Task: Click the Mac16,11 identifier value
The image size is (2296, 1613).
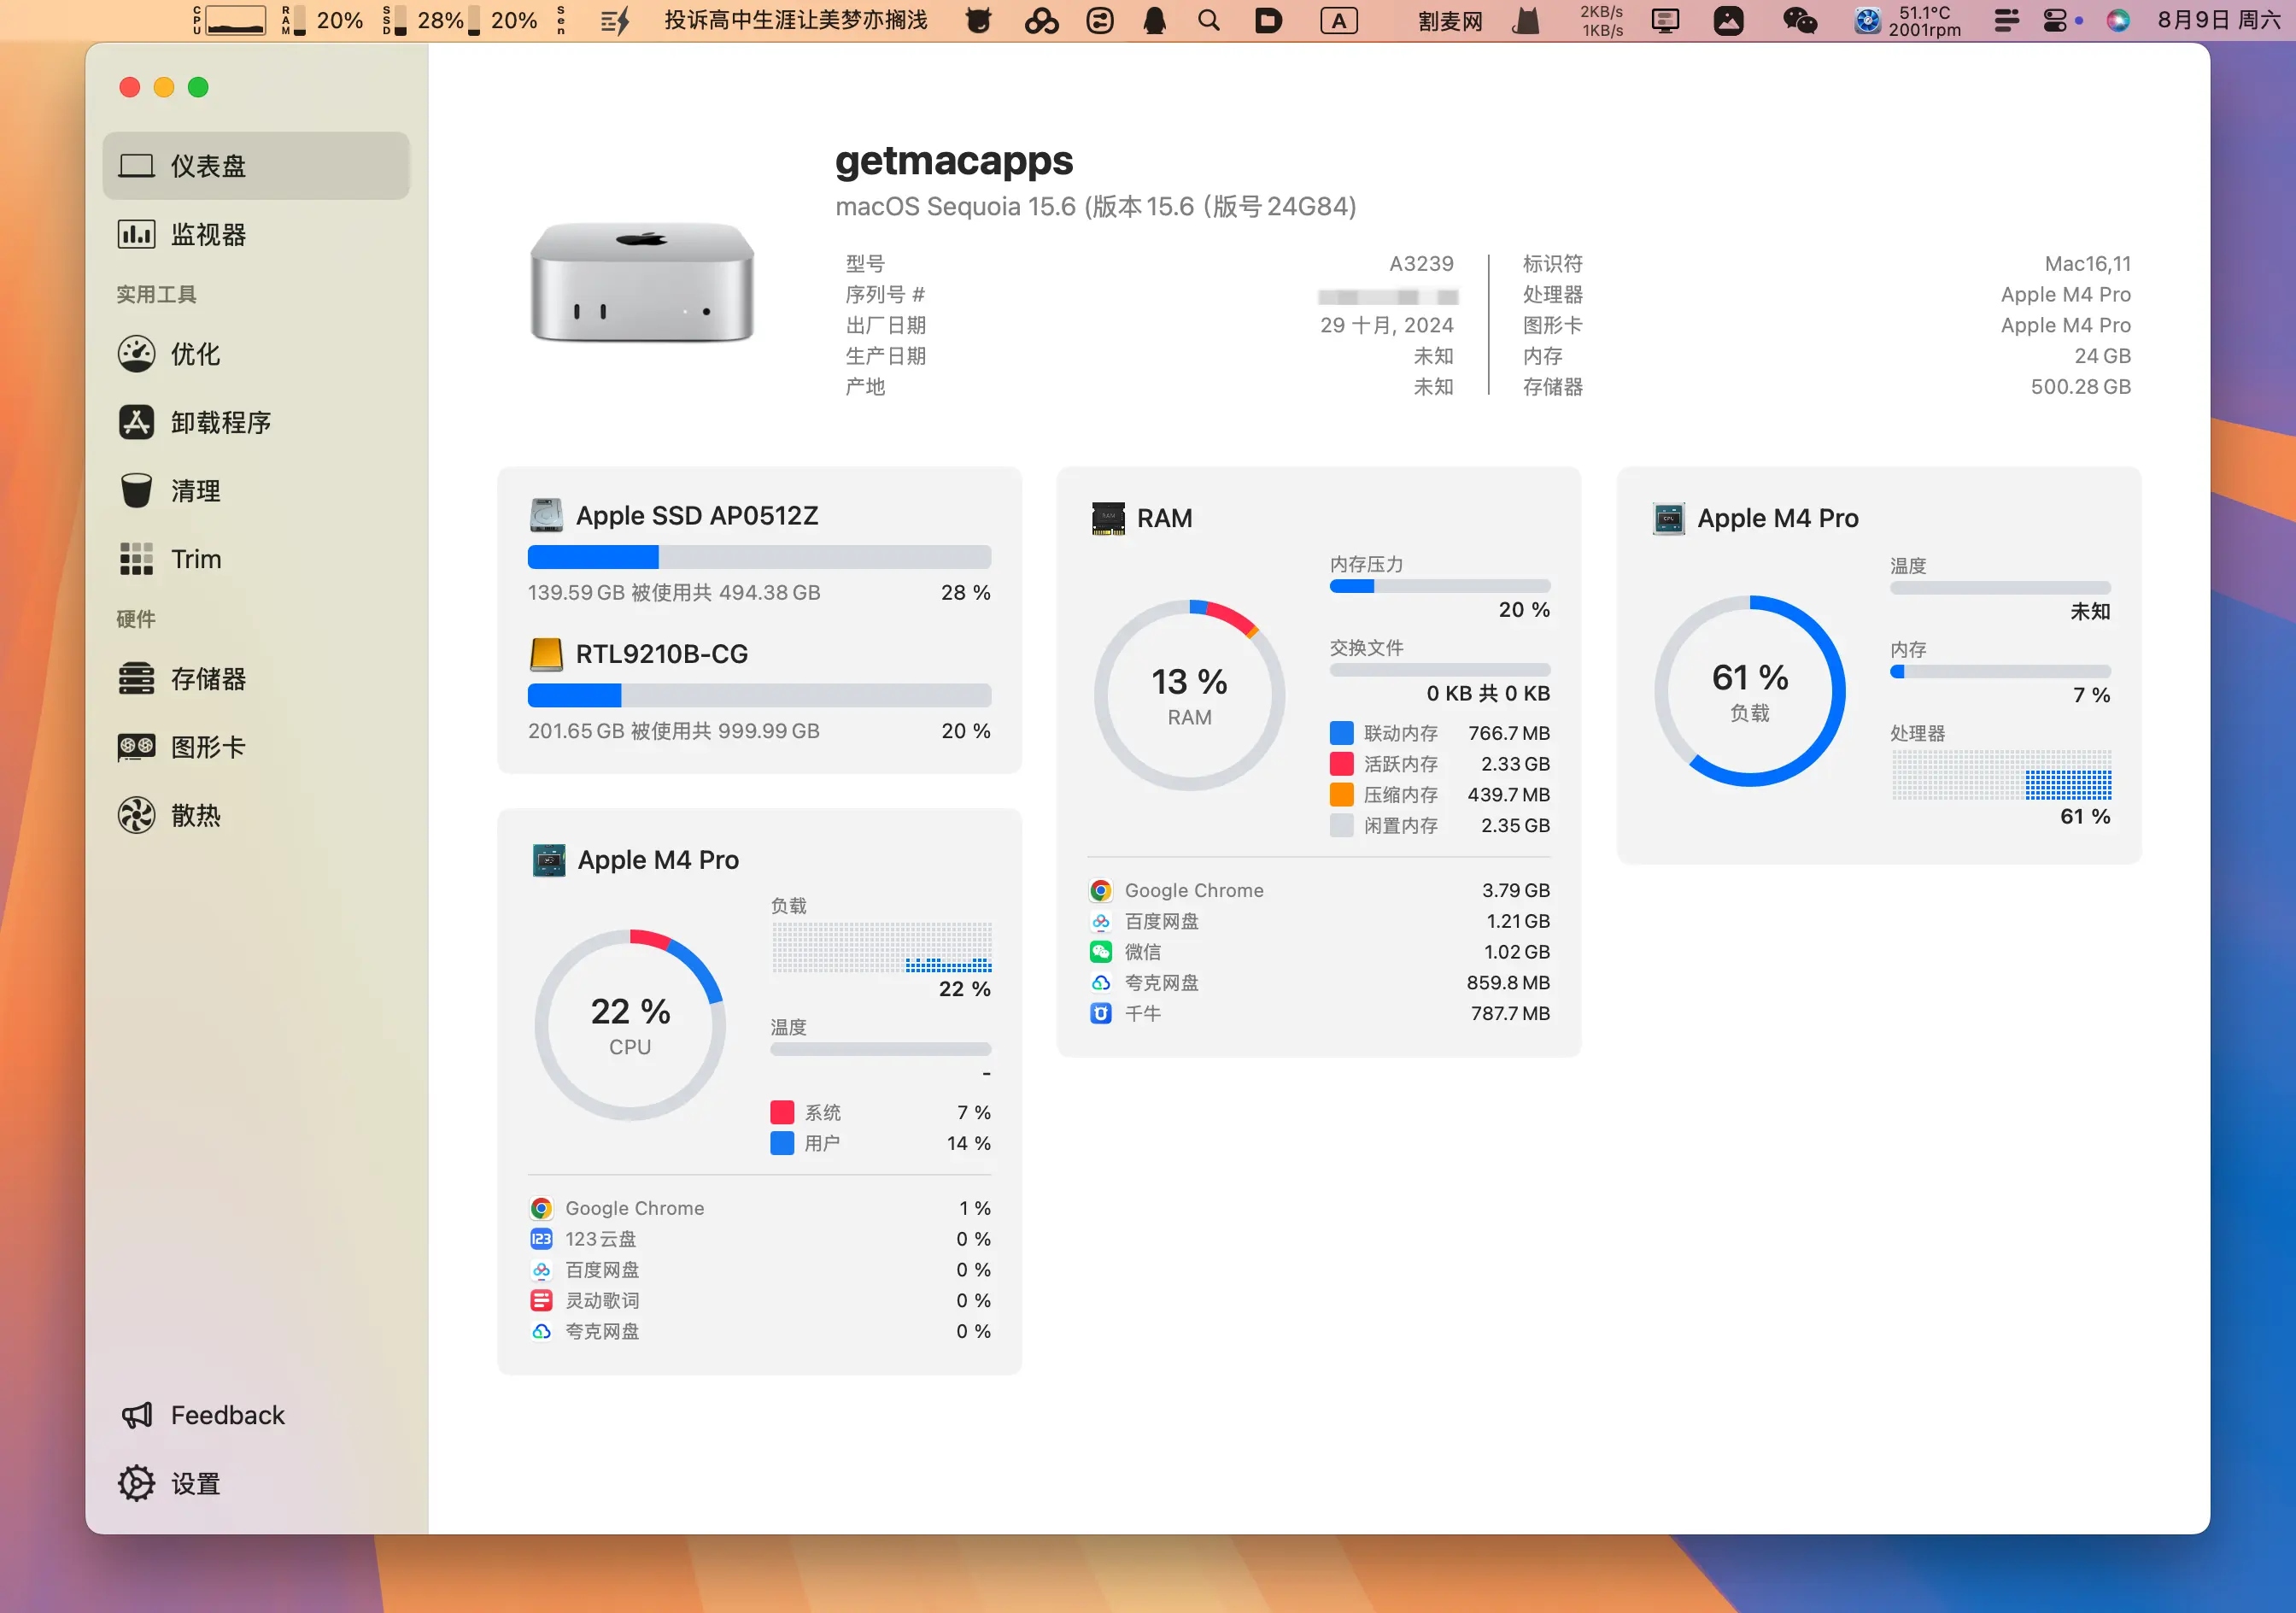Action: coord(2087,264)
